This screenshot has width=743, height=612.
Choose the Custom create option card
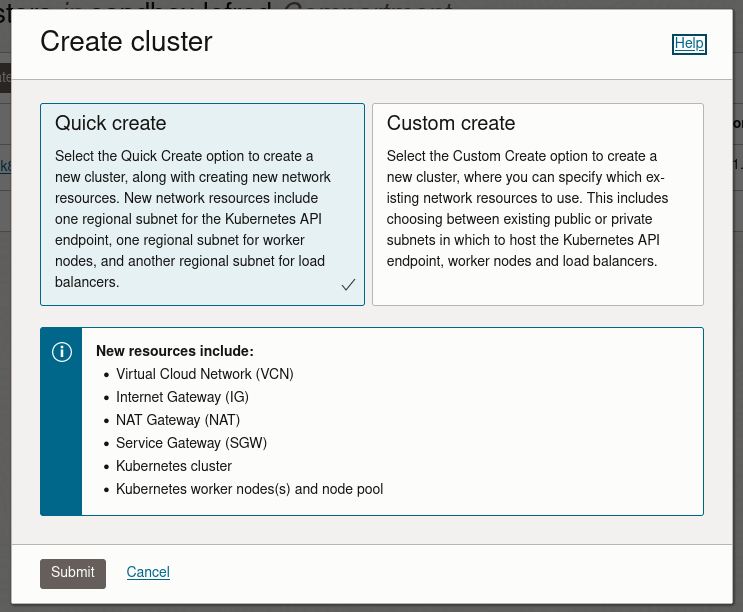click(537, 204)
